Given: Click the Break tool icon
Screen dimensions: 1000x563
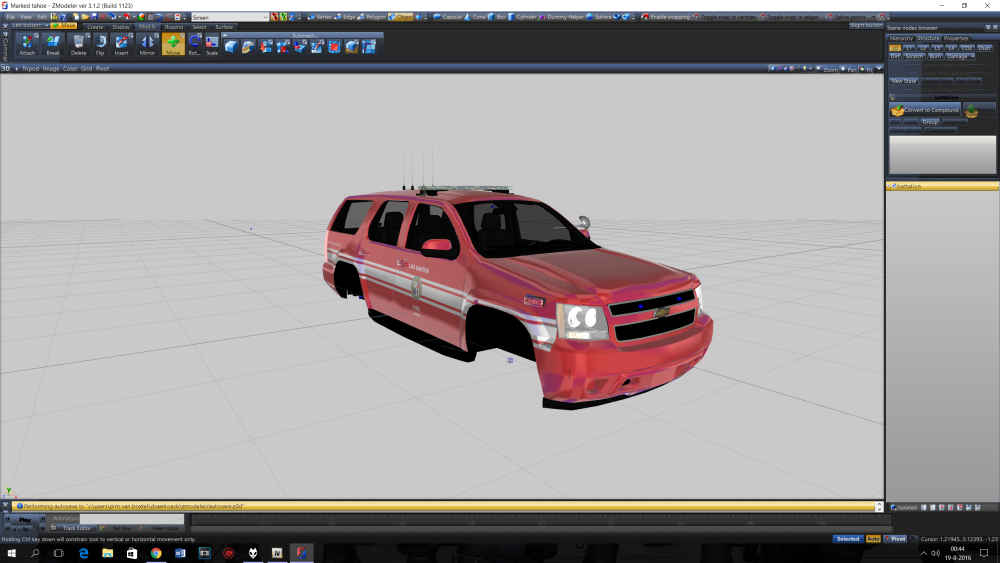Looking at the screenshot, I should [x=53, y=43].
